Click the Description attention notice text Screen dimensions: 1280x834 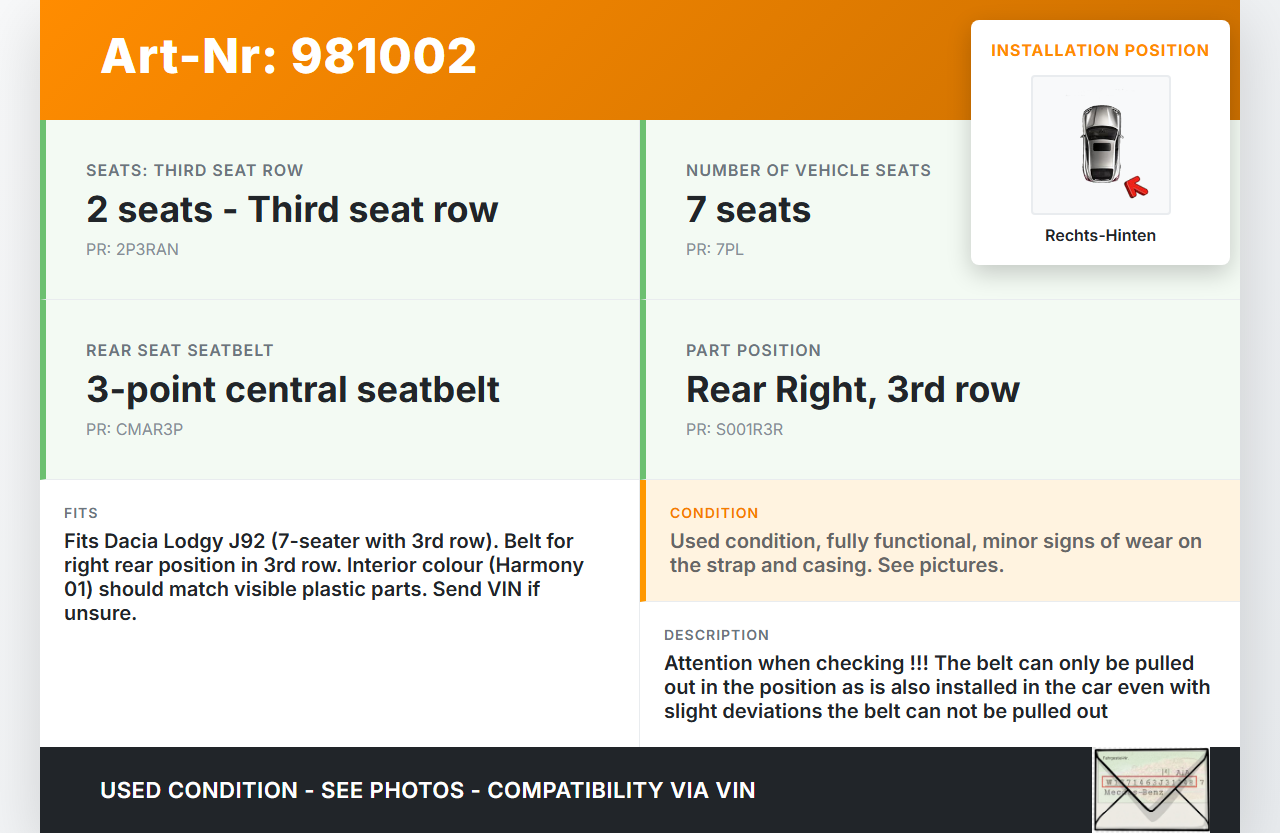pos(937,687)
